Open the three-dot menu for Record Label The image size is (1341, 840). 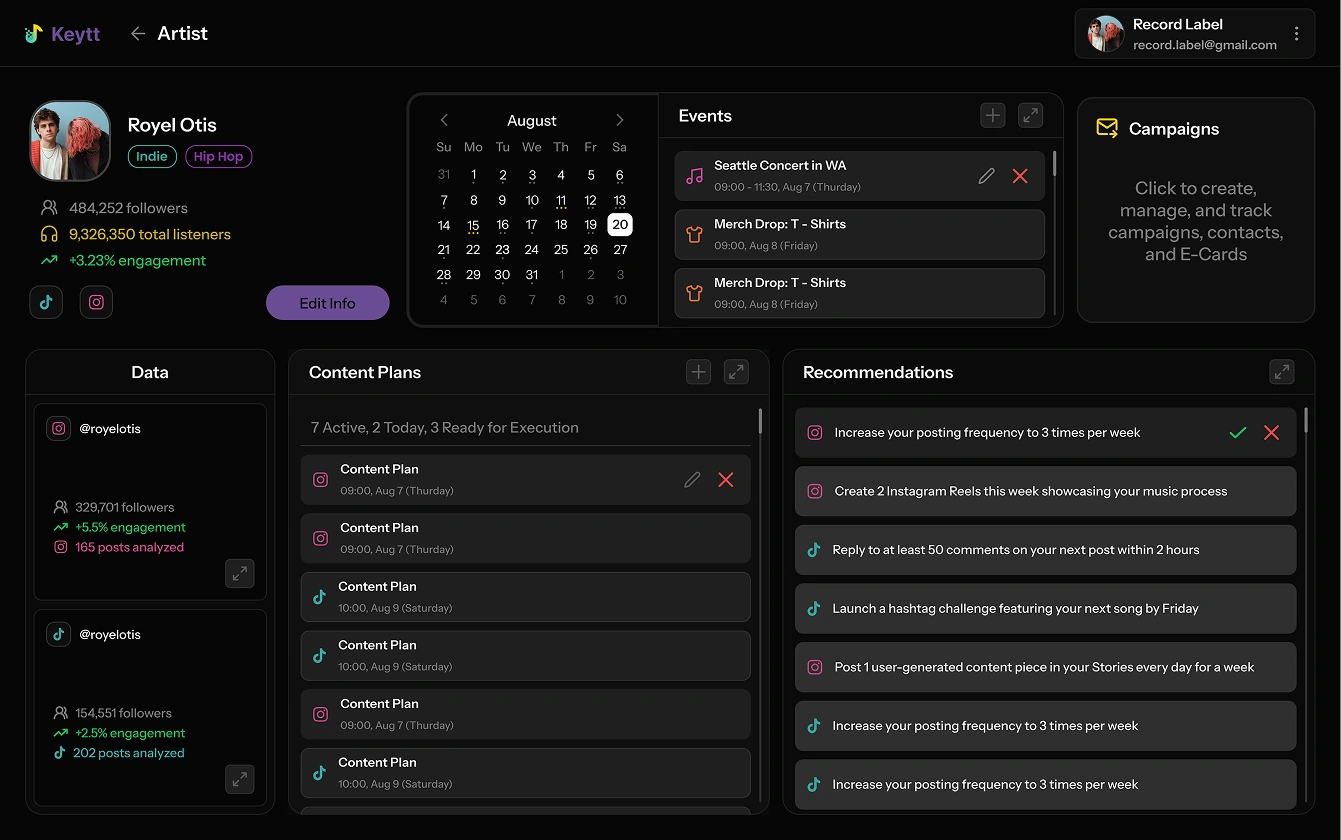point(1296,34)
